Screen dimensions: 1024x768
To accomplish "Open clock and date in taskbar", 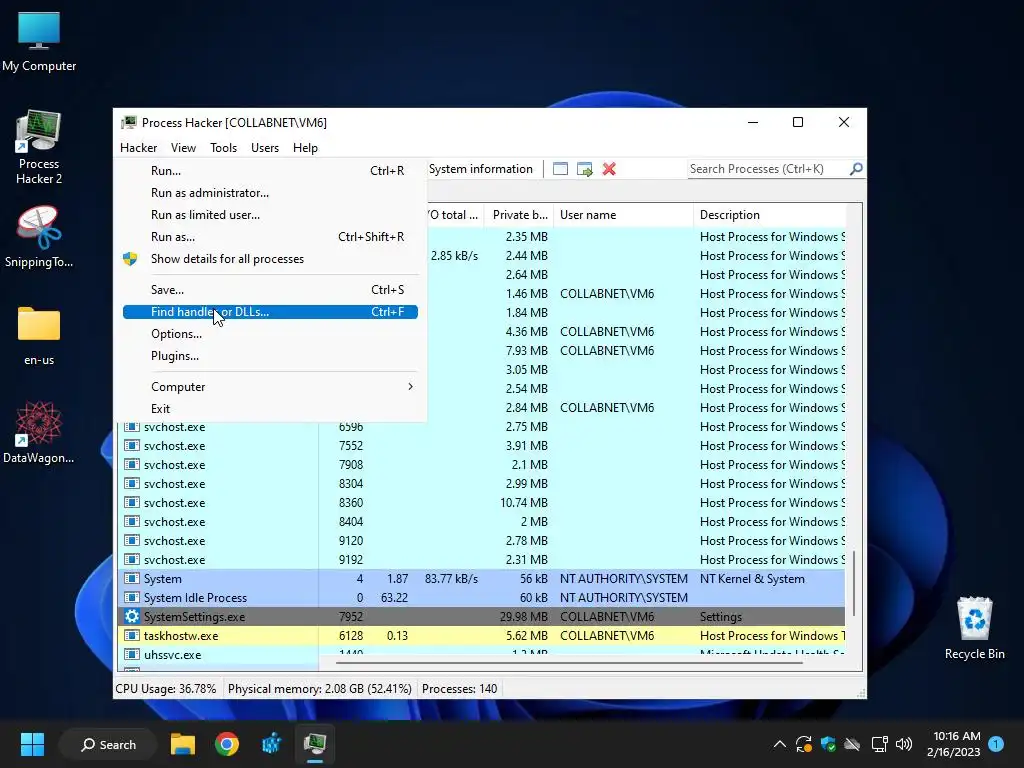I will (953, 744).
